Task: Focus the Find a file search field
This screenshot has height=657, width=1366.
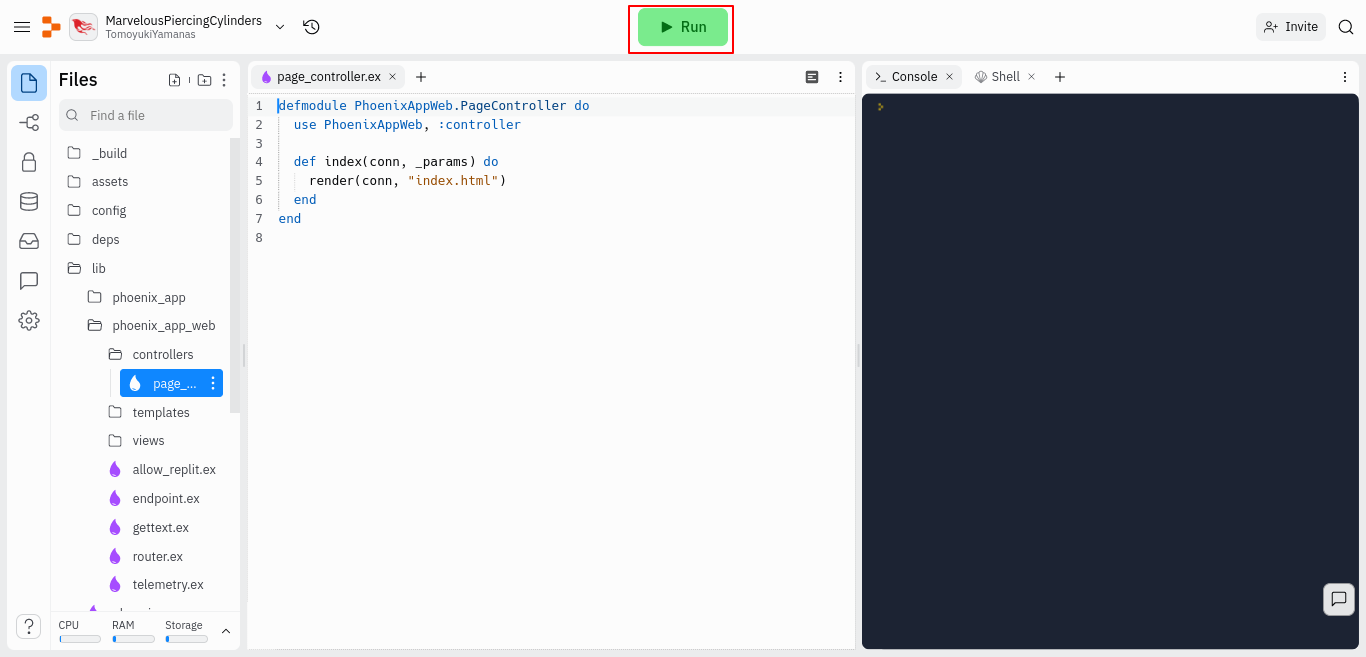Action: tap(146, 115)
